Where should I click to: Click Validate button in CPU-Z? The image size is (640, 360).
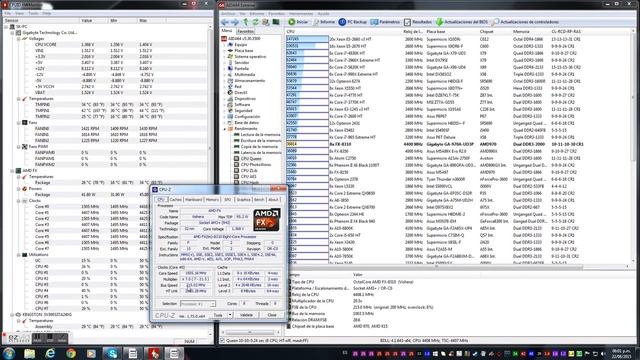pyautogui.click(x=246, y=315)
